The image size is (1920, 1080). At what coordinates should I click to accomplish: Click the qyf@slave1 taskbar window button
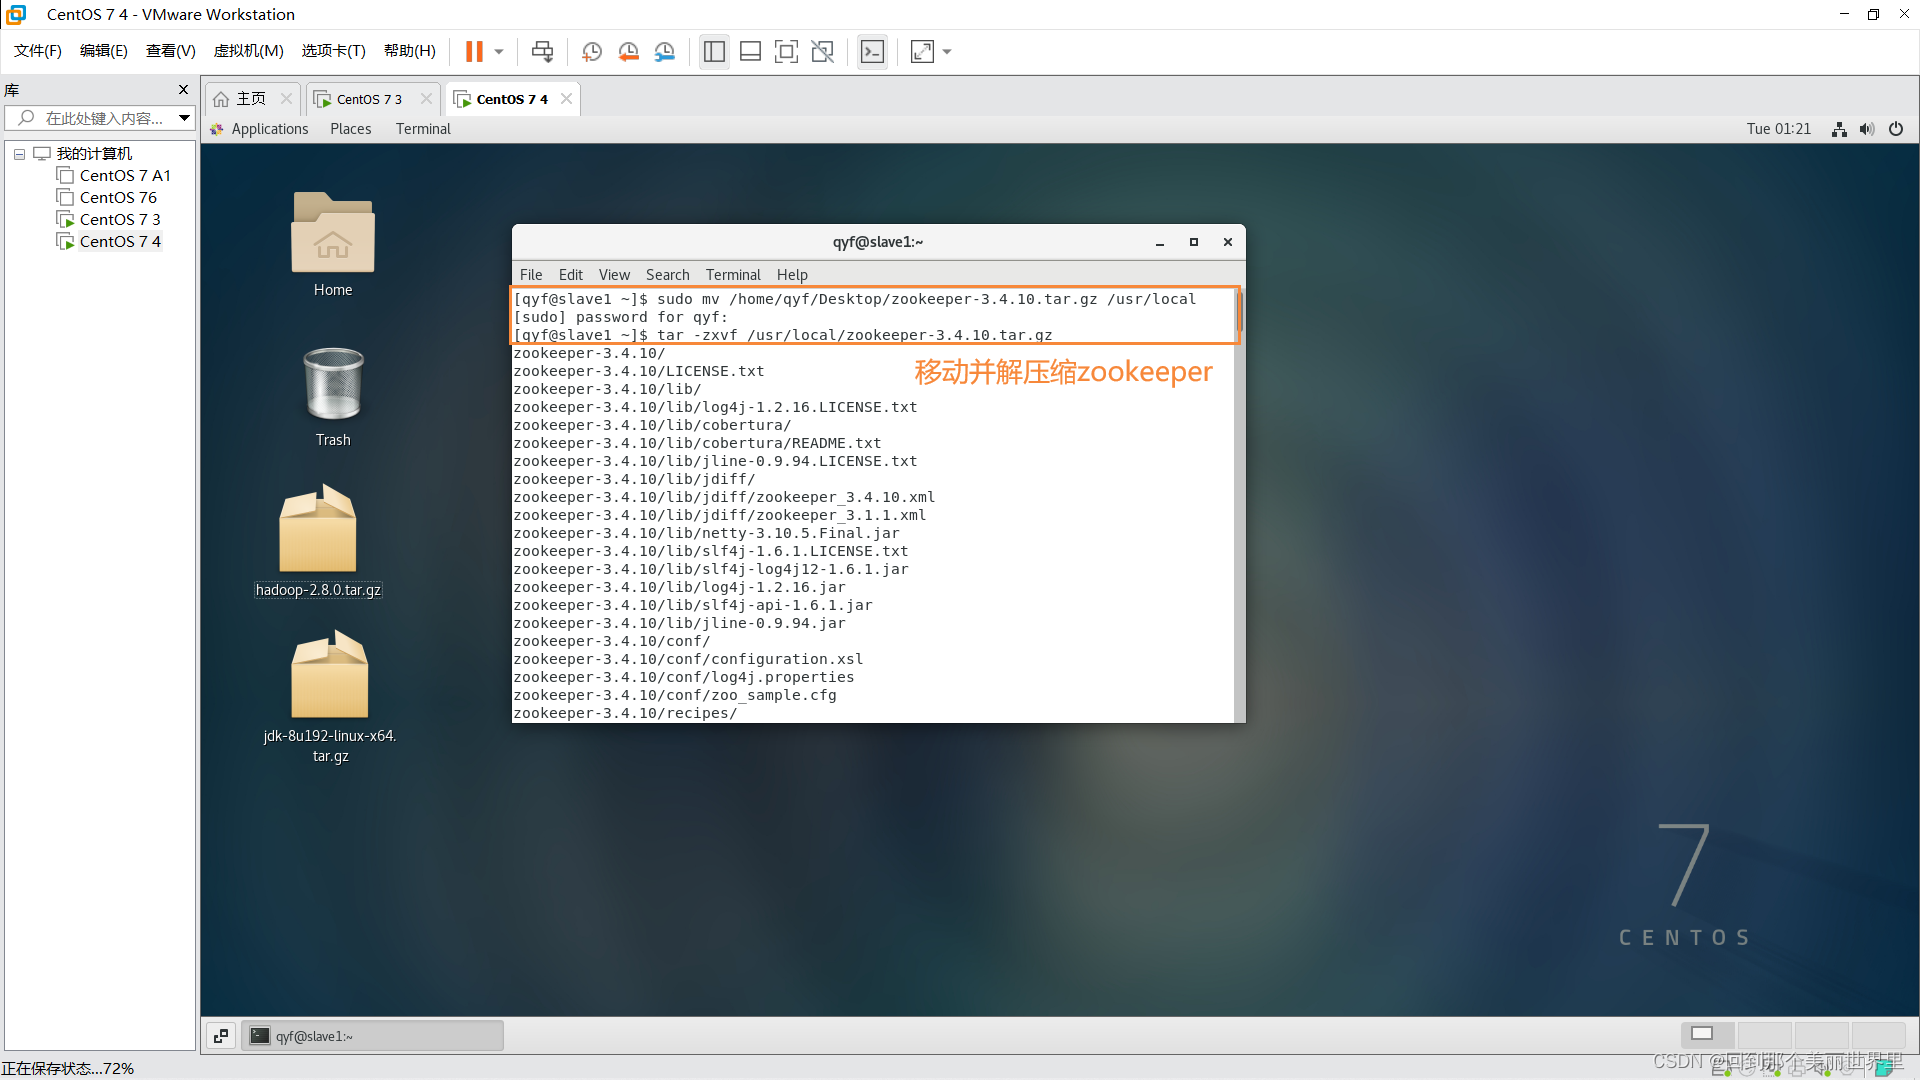[373, 1036]
